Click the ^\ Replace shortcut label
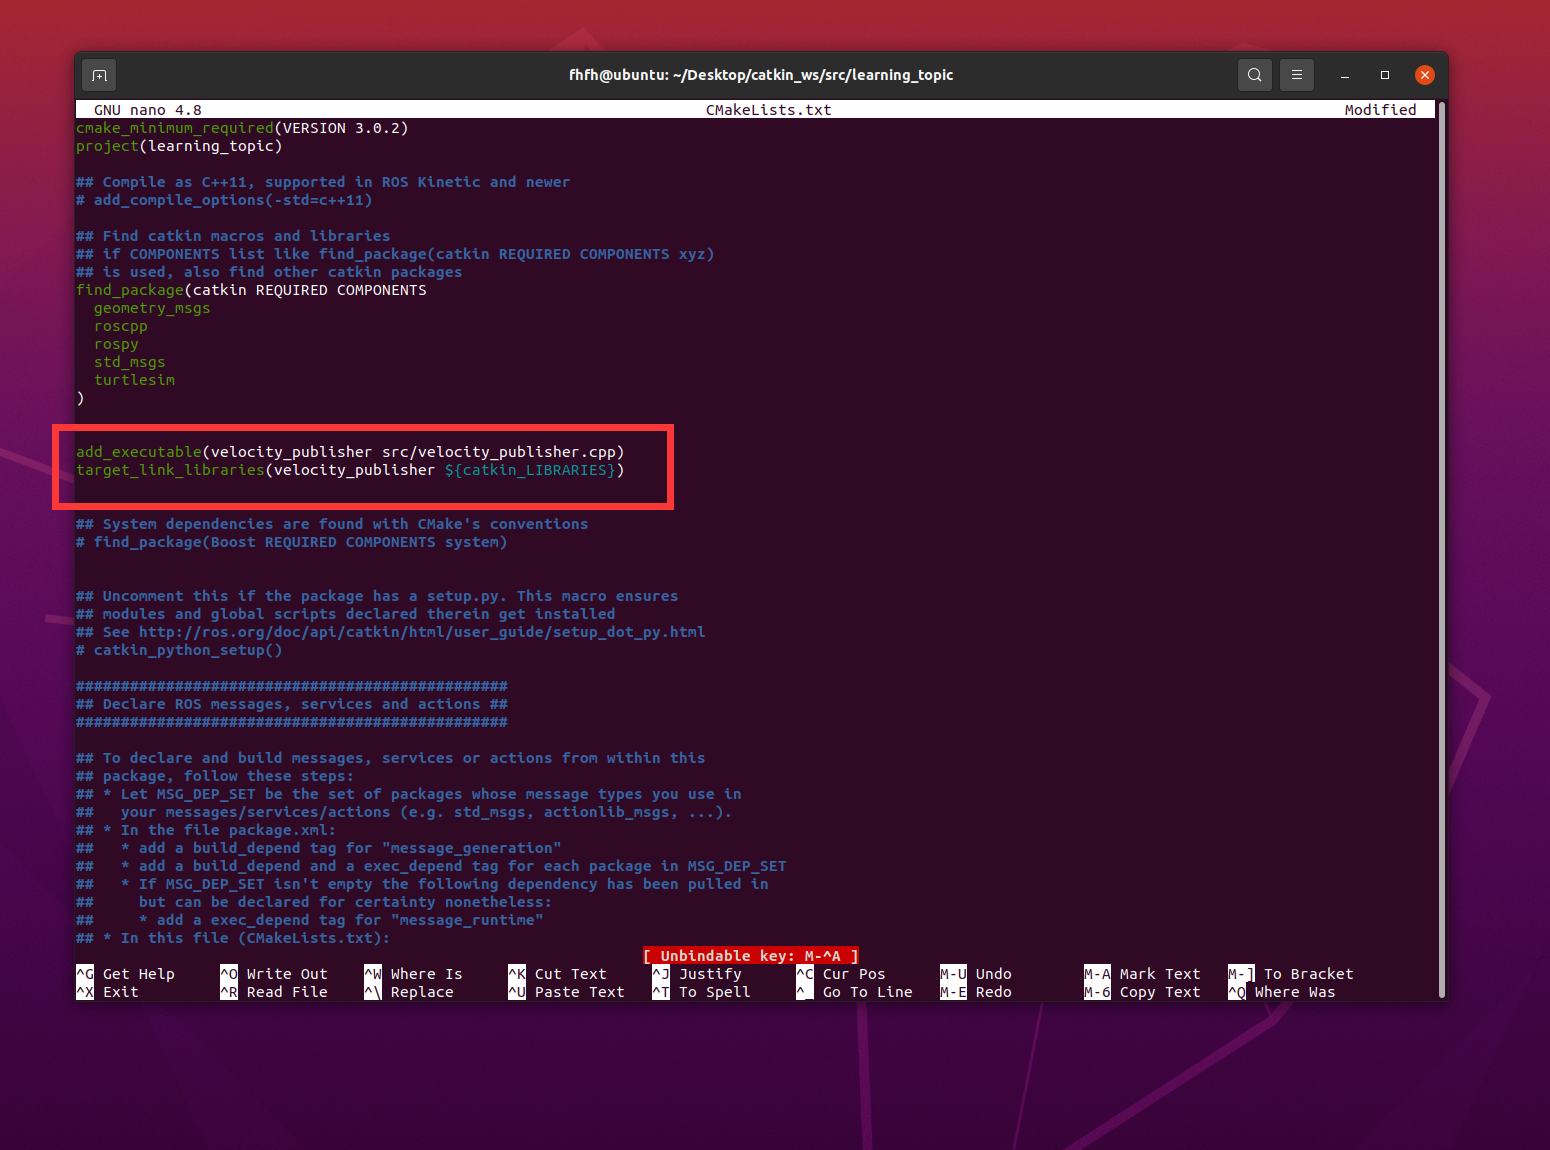The height and width of the screenshot is (1150, 1550). pyautogui.click(x=409, y=992)
